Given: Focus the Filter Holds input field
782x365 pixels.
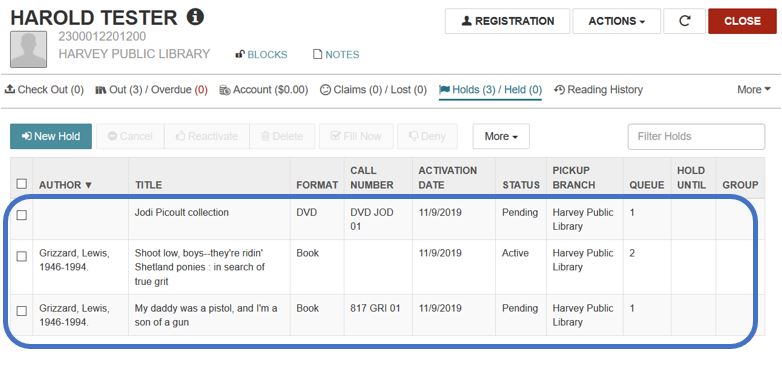Looking at the screenshot, I should click(696, 137).
